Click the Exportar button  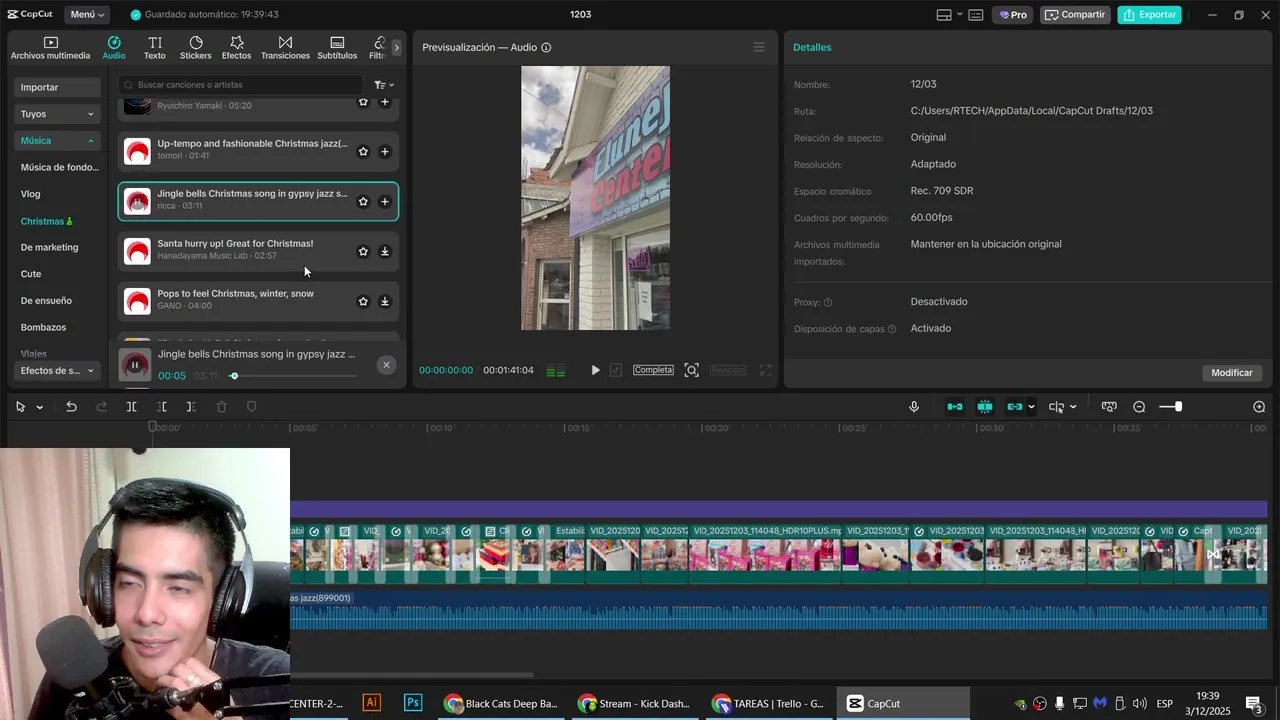1150,15
